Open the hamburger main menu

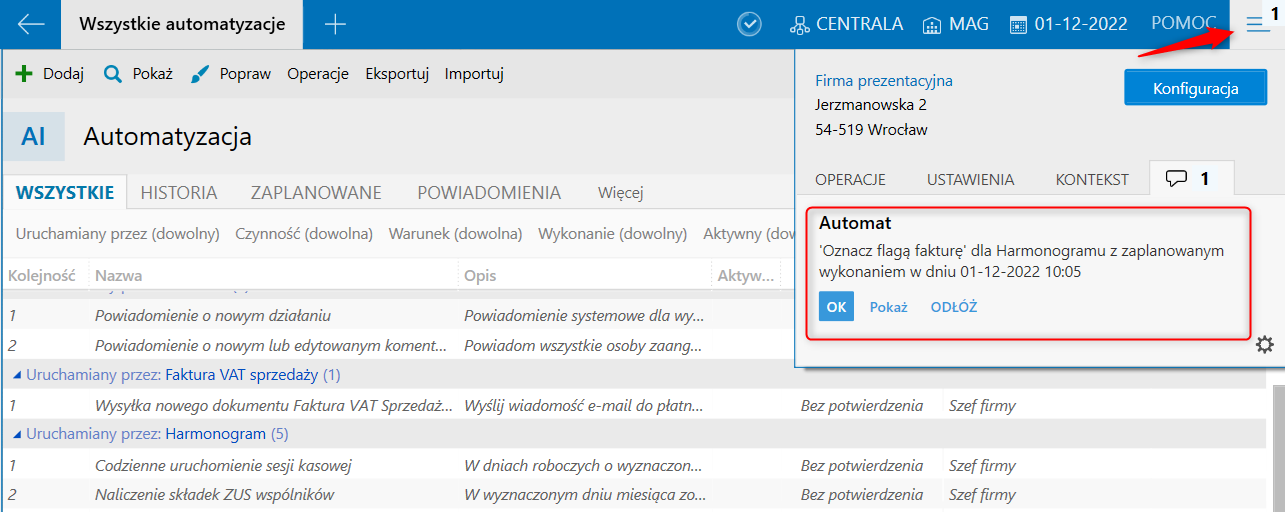tap(1258, 25)
